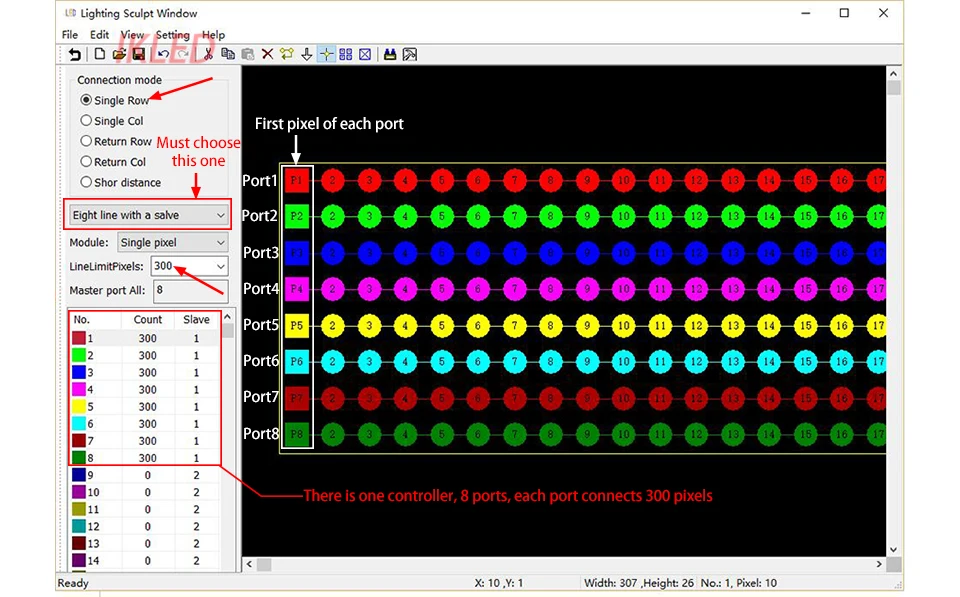Screen dimensions: 960x597
Task: Click the port list scroll-up arrow
Action: [228, 317]
